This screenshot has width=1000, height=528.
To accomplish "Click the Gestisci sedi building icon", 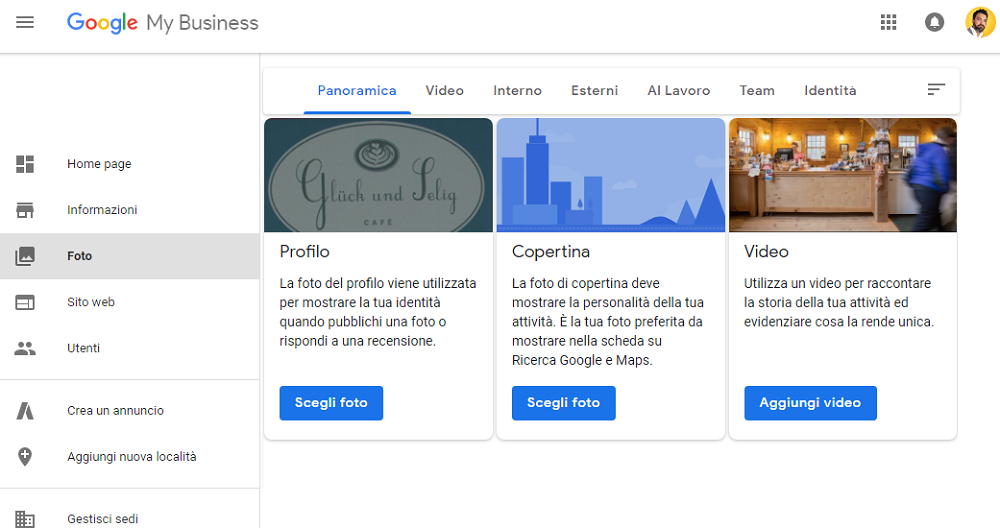I will pyautogui.click(x=25, y=519).
